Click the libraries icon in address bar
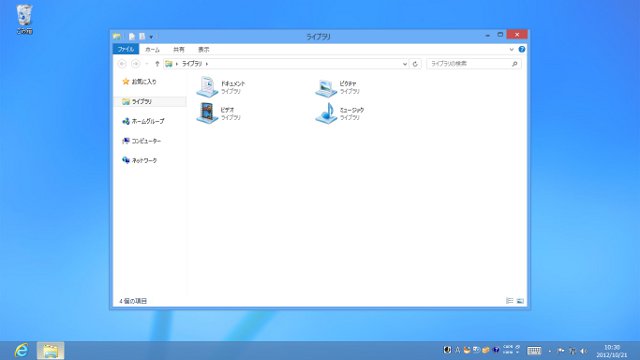 pos(169,64)
